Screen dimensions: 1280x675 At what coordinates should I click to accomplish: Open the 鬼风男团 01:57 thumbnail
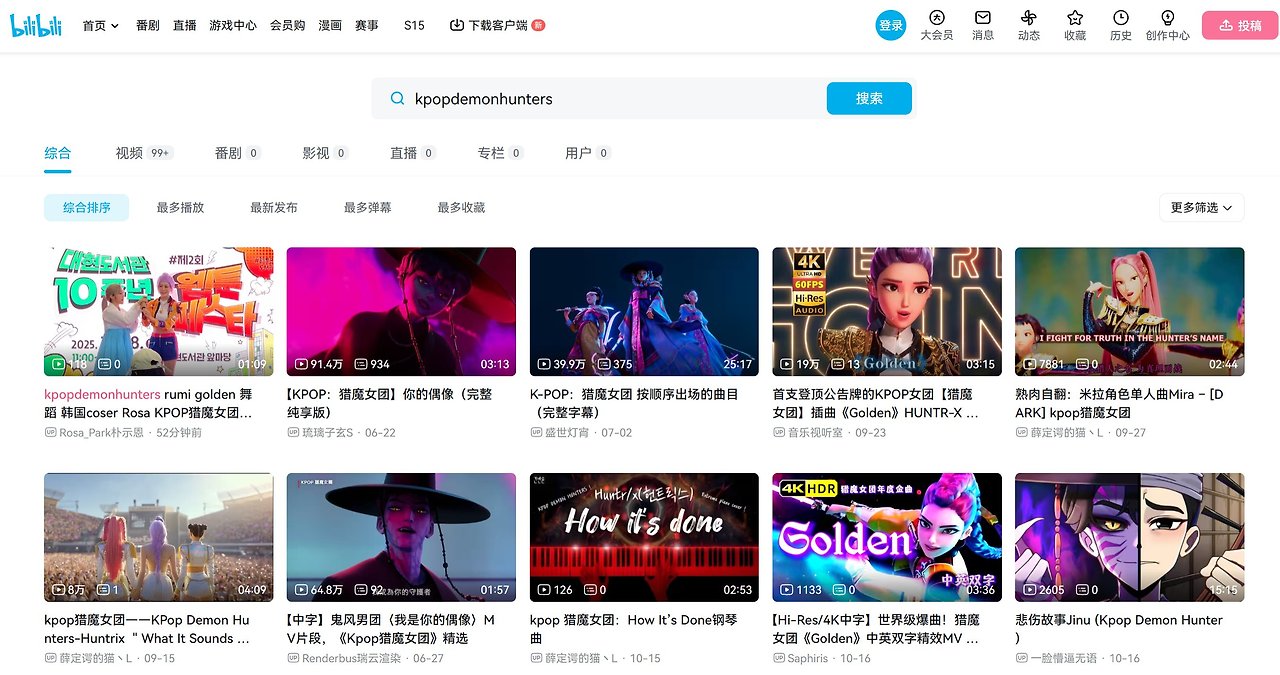401,537
